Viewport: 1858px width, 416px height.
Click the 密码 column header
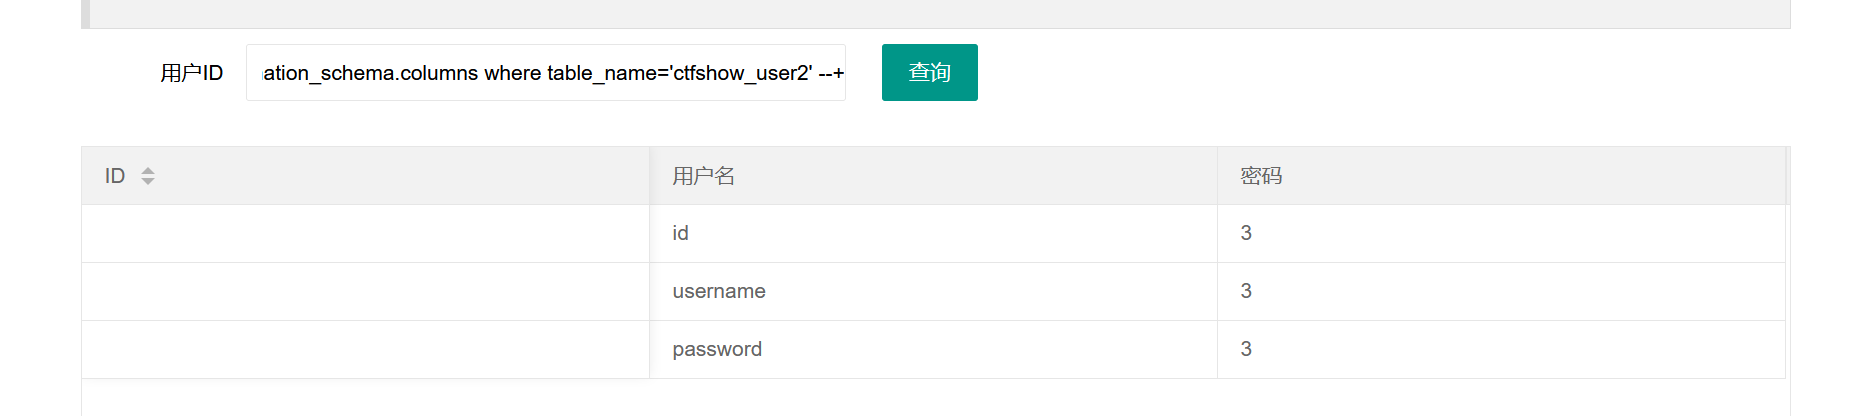pos(1261,176)
